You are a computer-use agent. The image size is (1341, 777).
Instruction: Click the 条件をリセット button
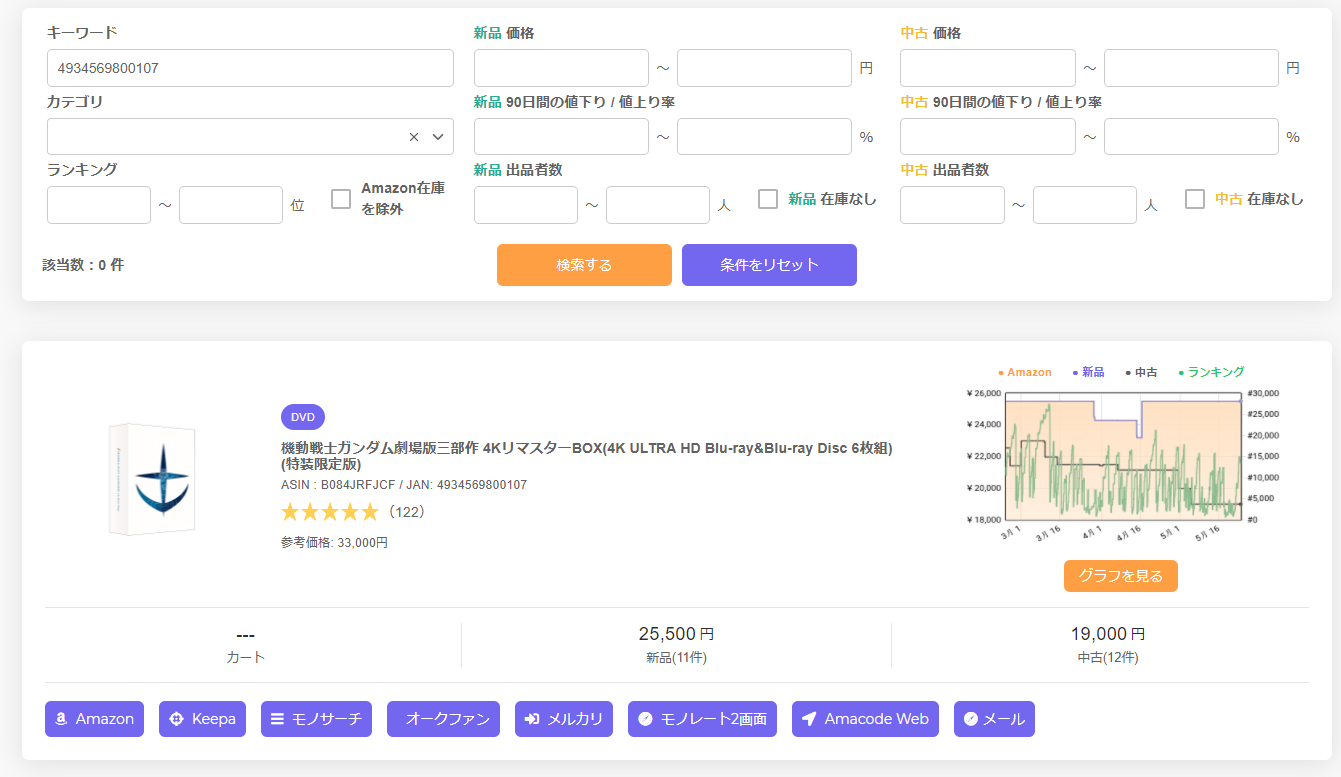coord(769,265)
